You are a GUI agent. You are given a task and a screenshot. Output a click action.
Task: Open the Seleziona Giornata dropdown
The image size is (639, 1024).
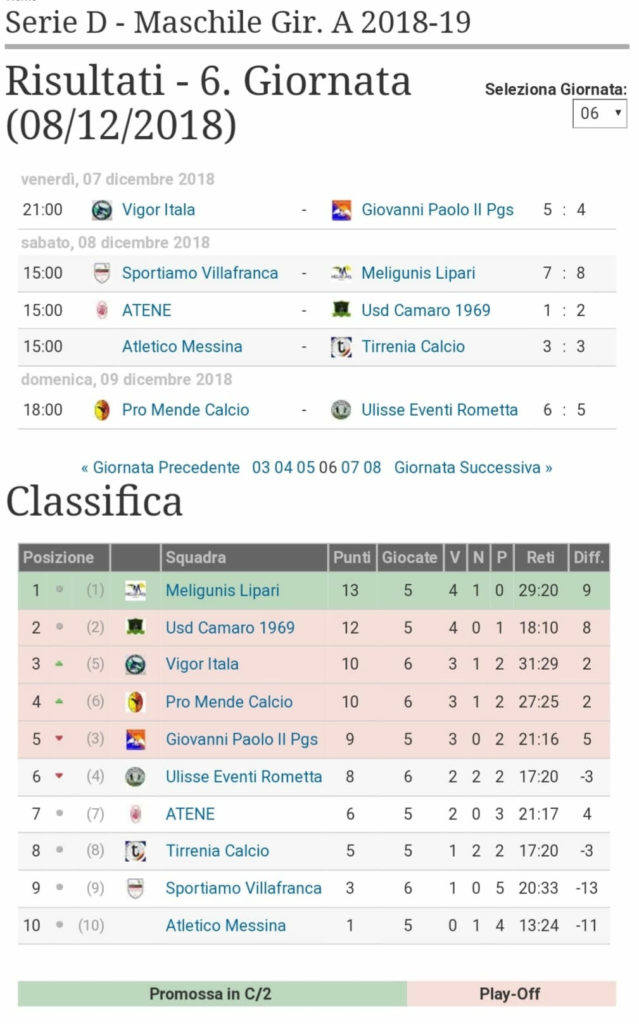pos(599,114)
